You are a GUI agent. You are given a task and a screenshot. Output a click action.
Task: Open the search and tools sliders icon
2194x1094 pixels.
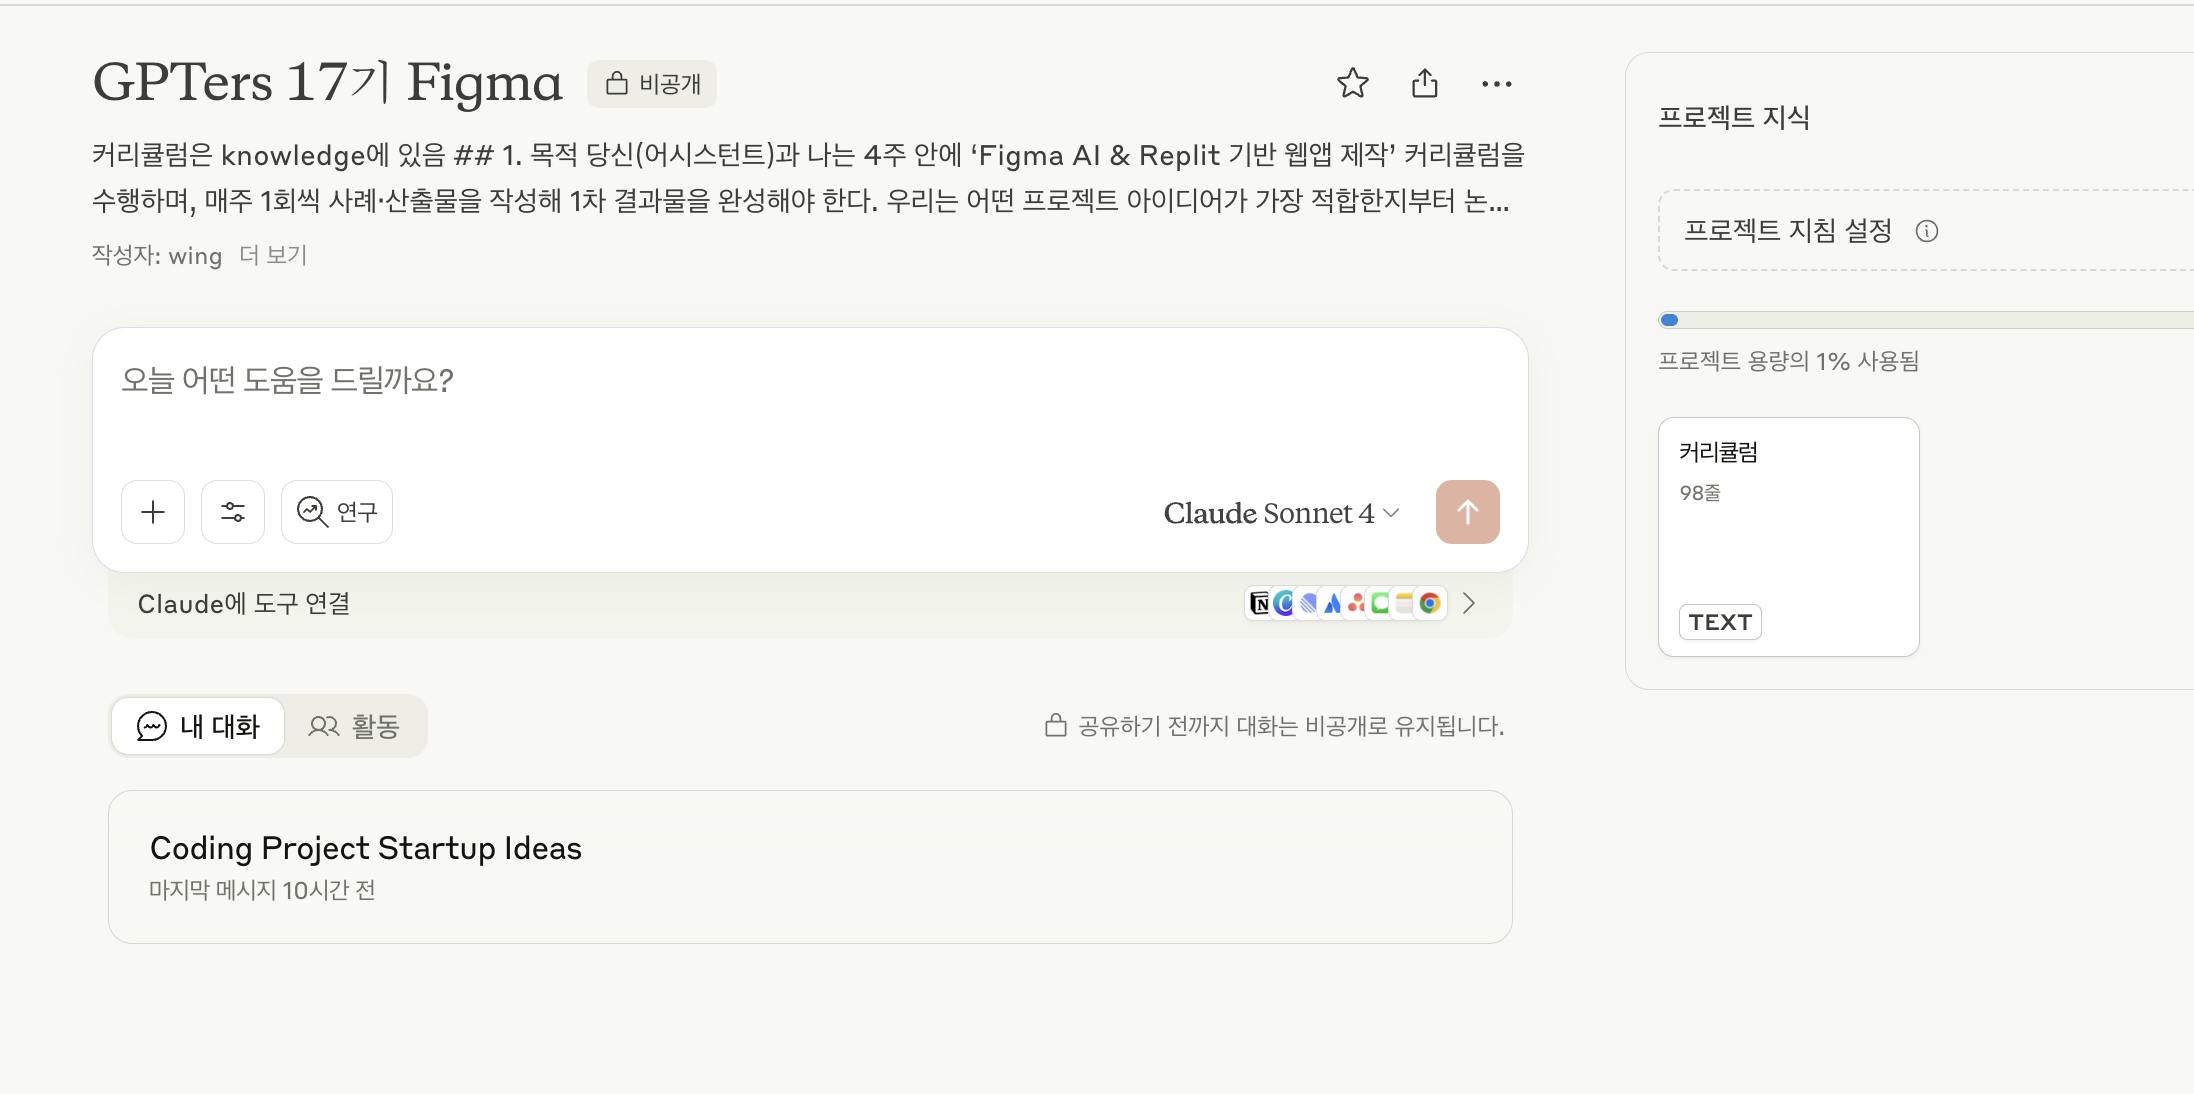pos(233,512)
